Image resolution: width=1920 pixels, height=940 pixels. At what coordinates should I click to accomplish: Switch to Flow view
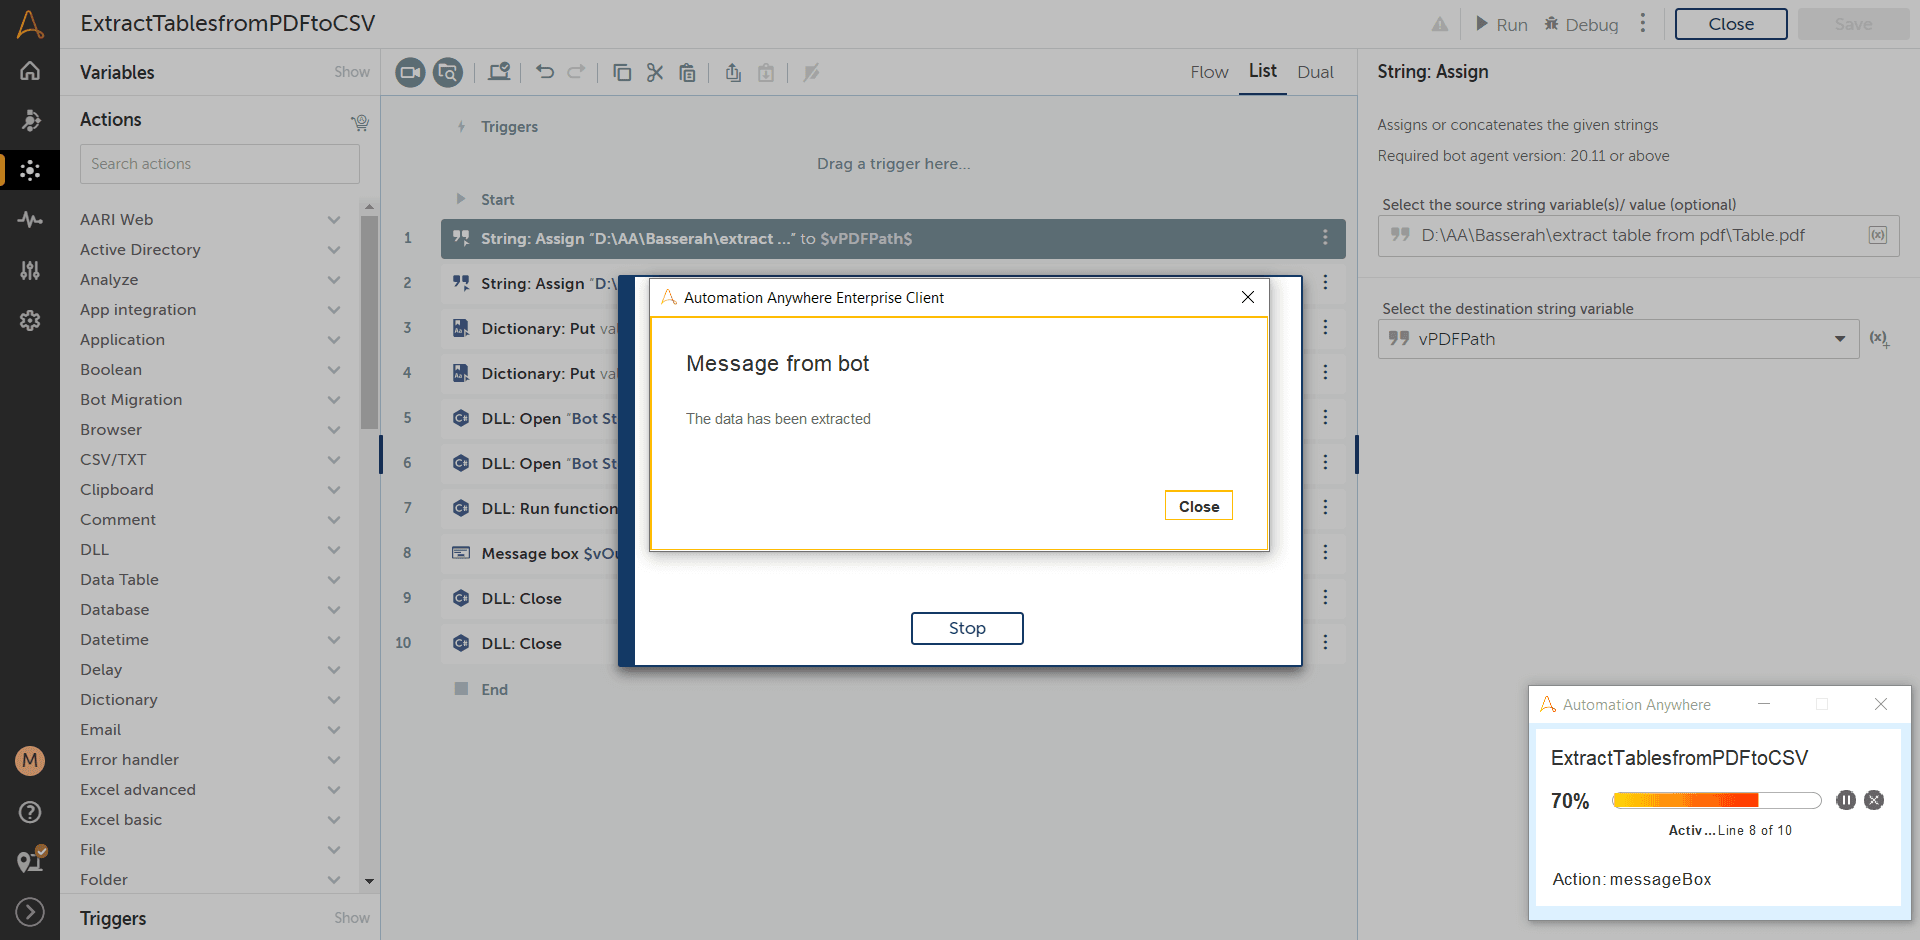(1209, 72)
